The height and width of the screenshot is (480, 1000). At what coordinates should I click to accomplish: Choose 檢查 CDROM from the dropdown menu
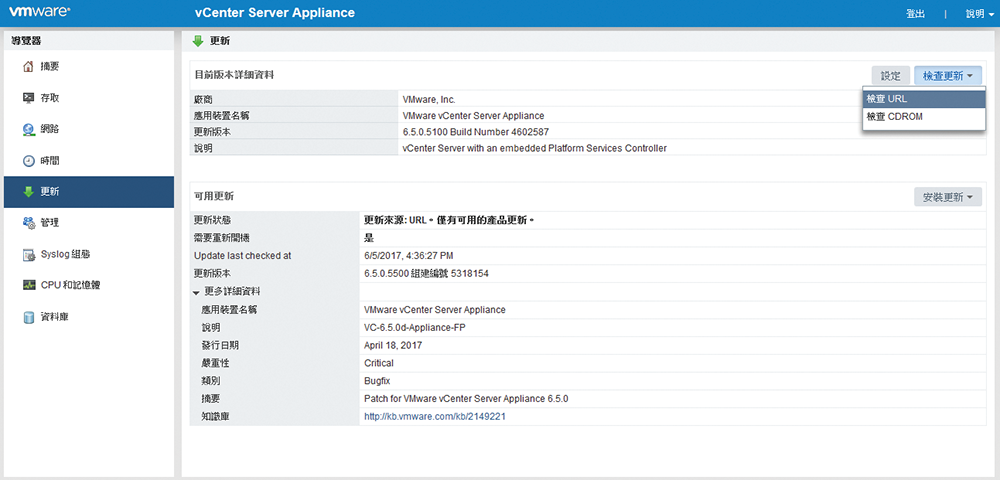[924, 117]
